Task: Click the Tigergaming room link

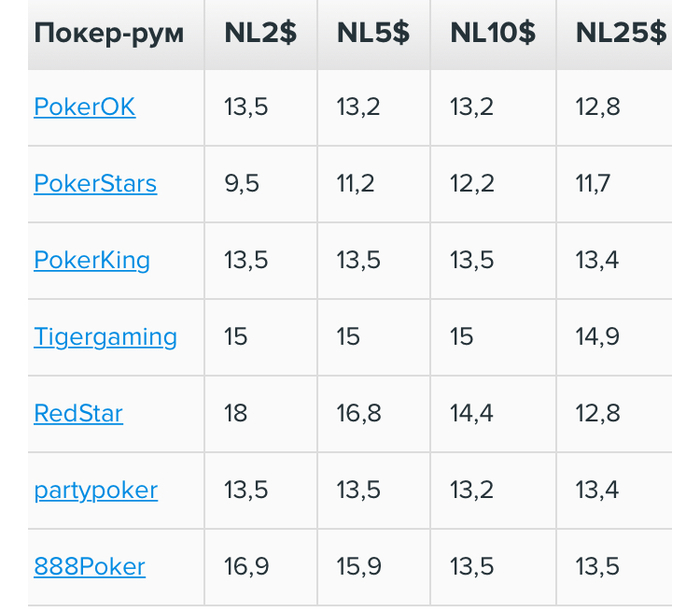Action: tap(105, 337)
